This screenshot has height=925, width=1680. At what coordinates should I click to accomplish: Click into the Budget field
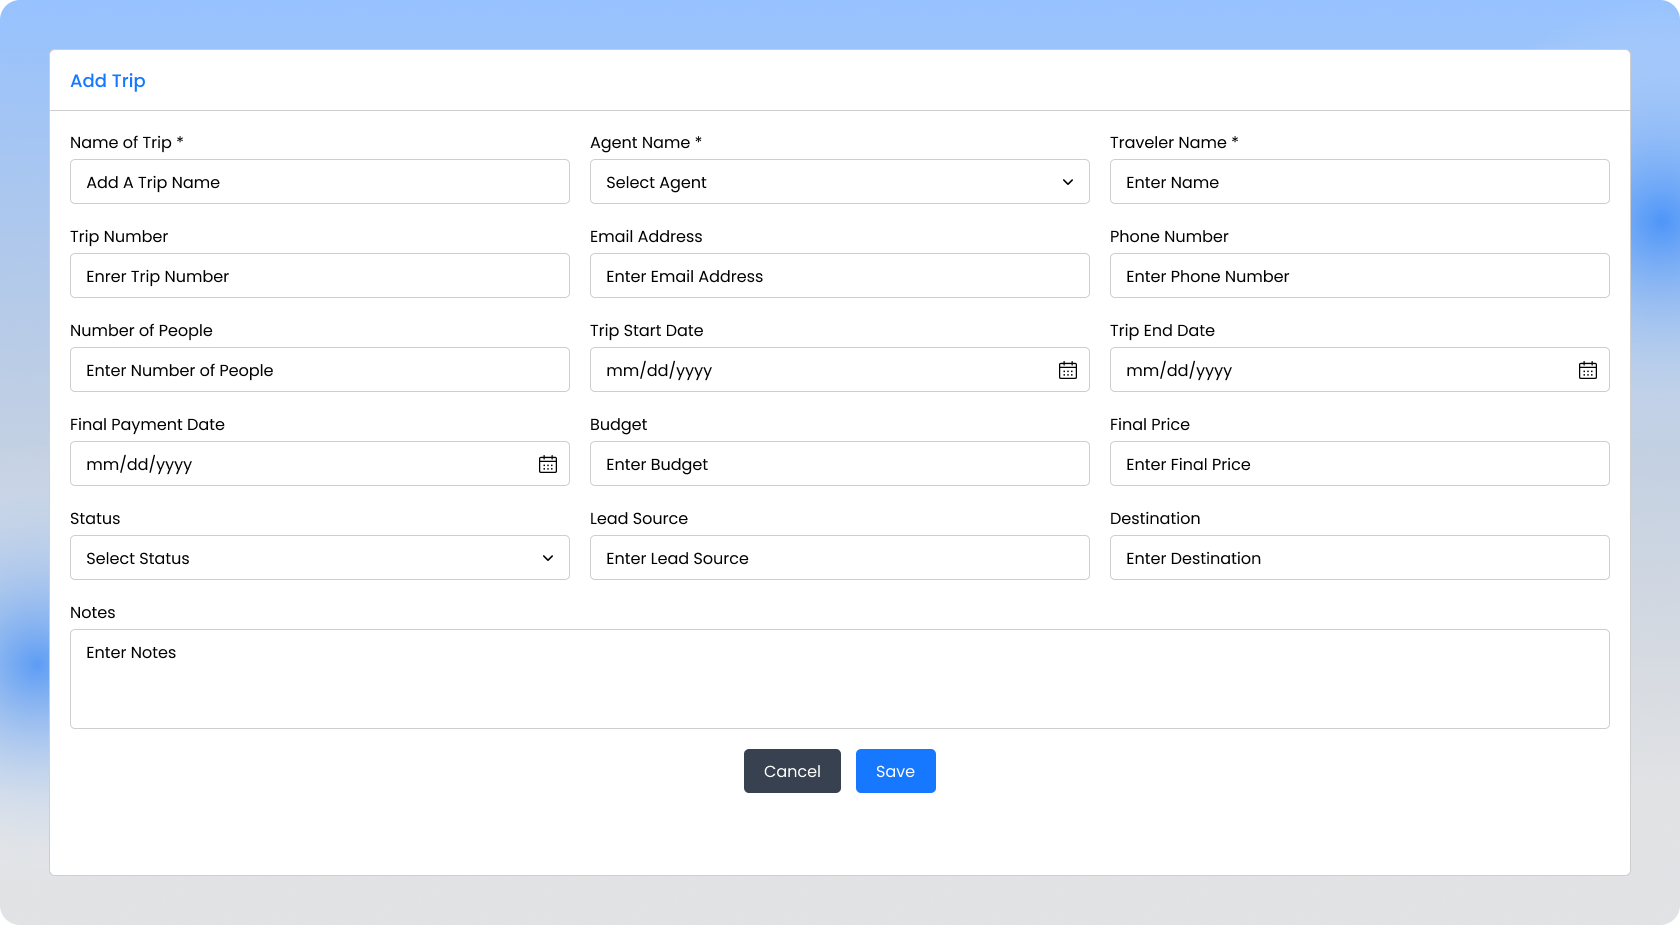[x=839, y=464]
